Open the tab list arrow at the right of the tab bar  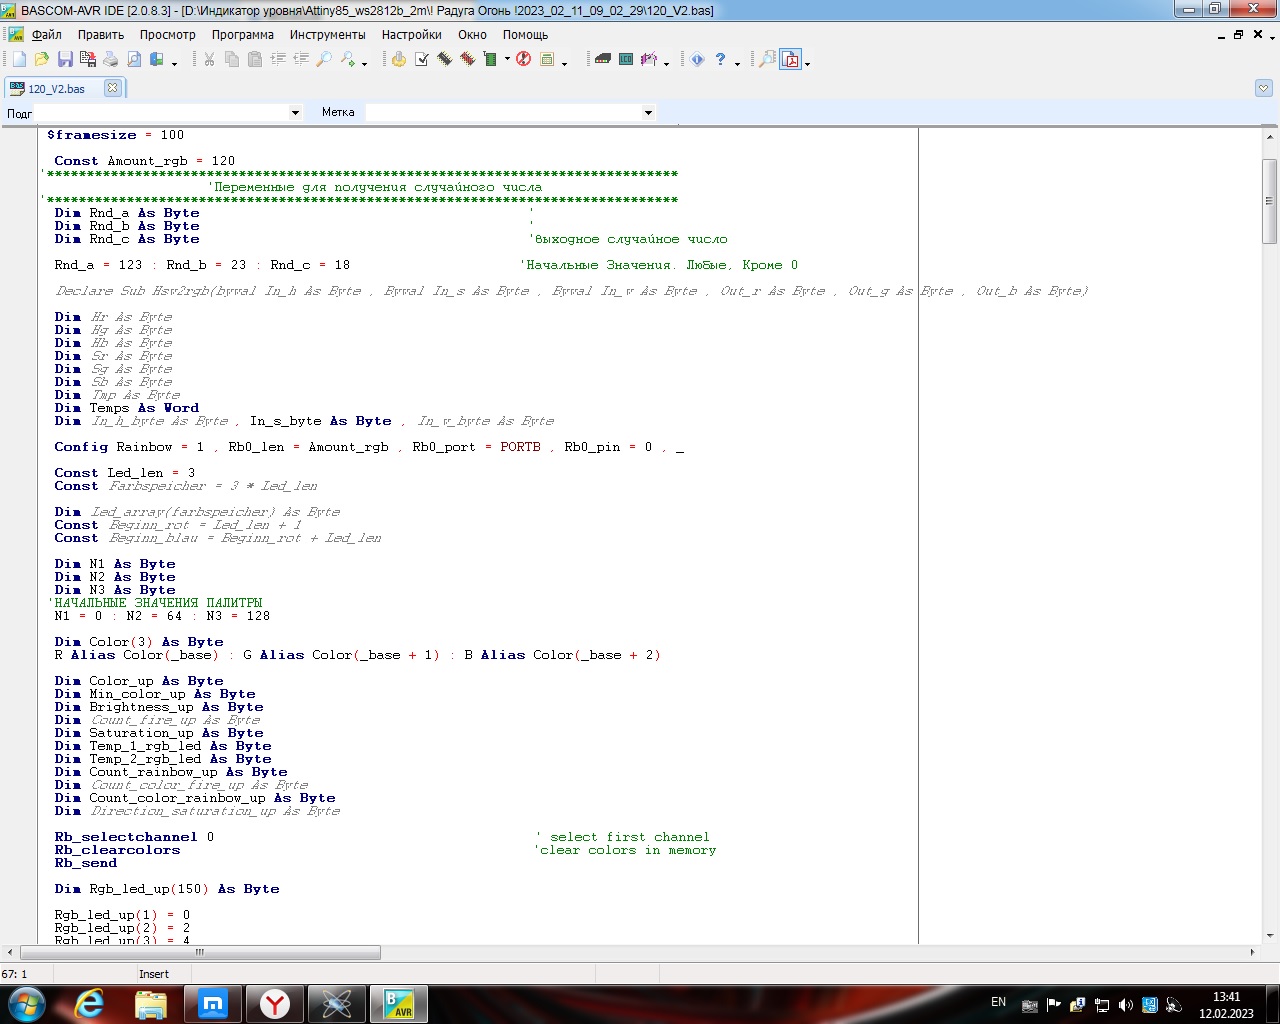(x=1263, y=88)
